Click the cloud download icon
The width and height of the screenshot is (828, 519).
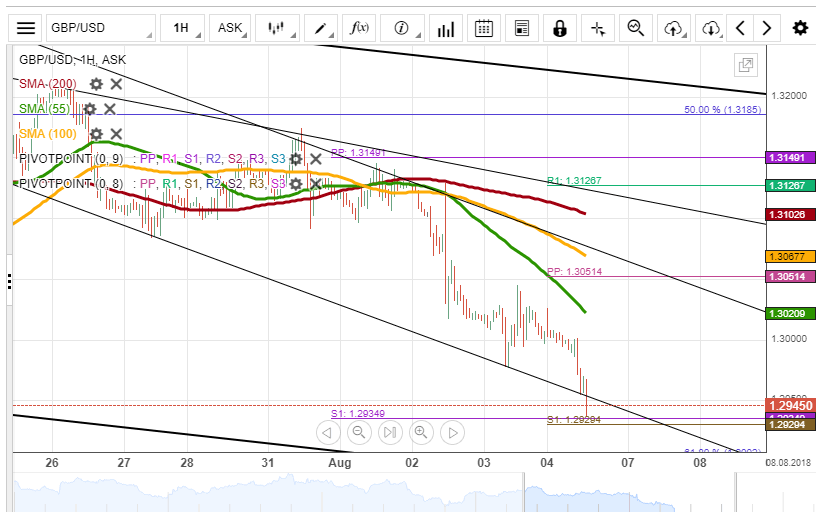tap(711, 28)
